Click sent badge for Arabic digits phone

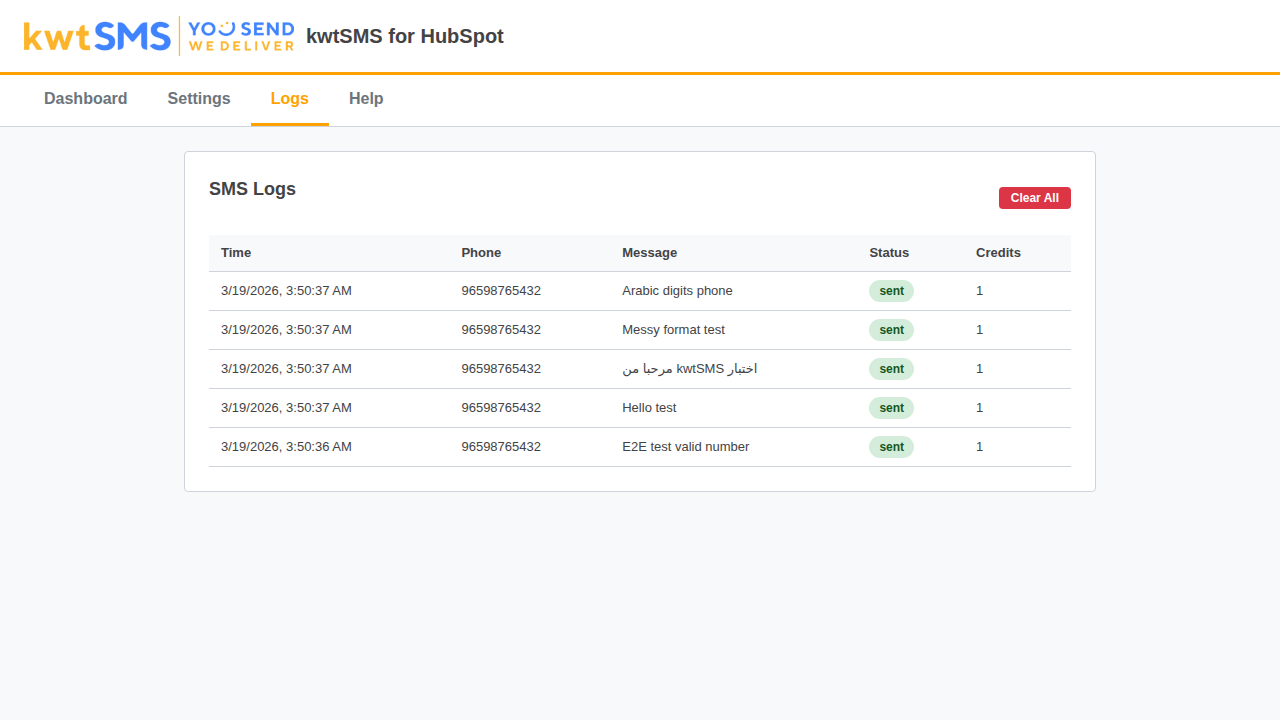(891, 291)
